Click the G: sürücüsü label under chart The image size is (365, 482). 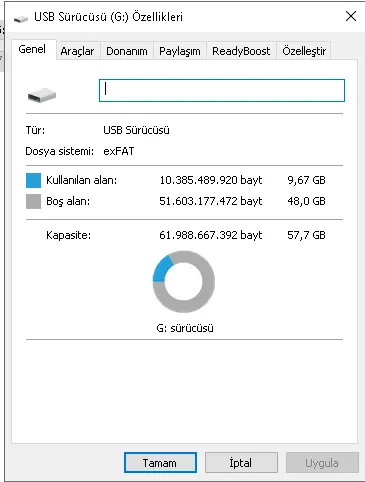click(x=185, y=328)
